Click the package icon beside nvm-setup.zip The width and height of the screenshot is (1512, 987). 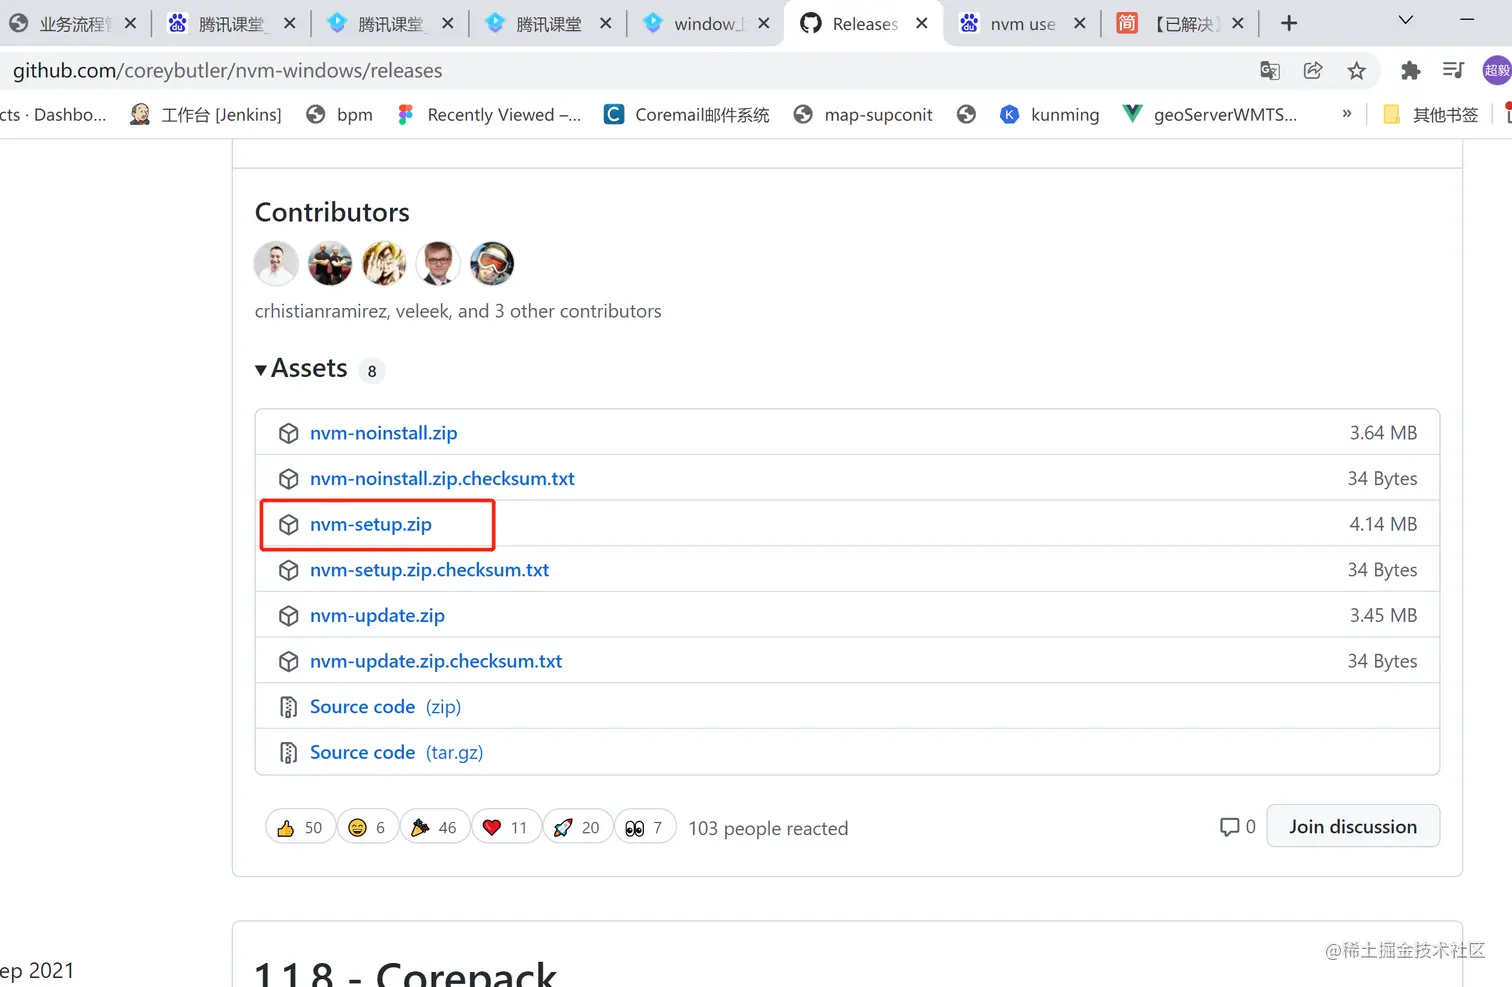289,525
